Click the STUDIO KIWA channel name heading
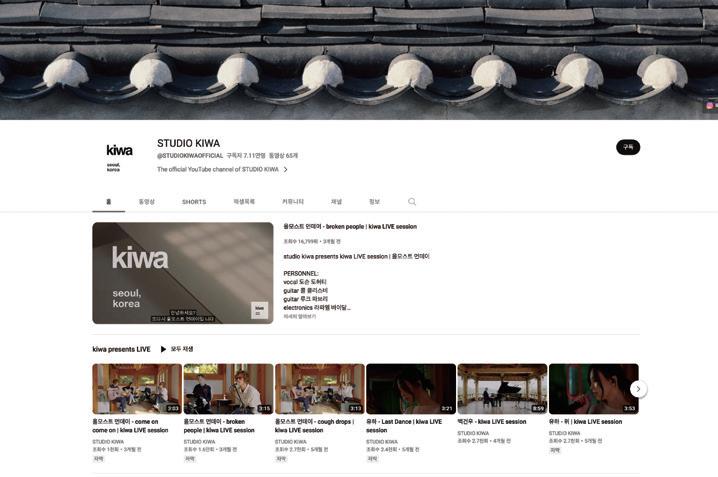The width and height of the screenshot is (718, 477). point(188,143)
